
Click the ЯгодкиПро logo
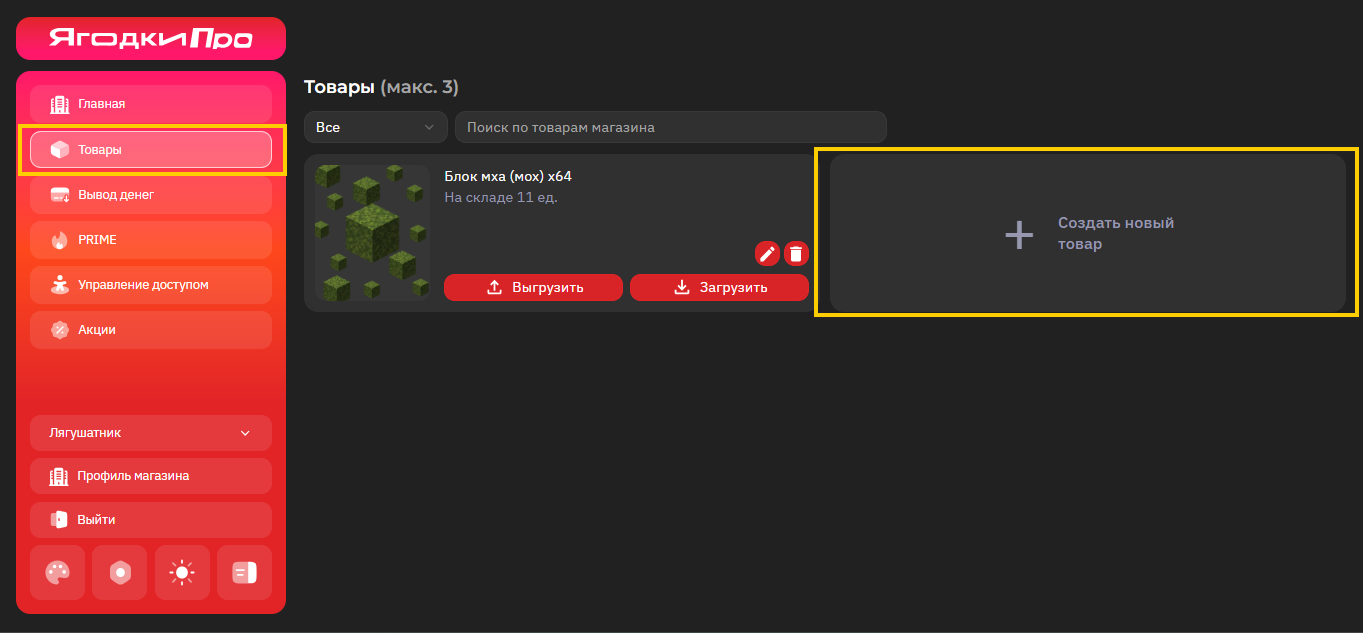(151, 38)
